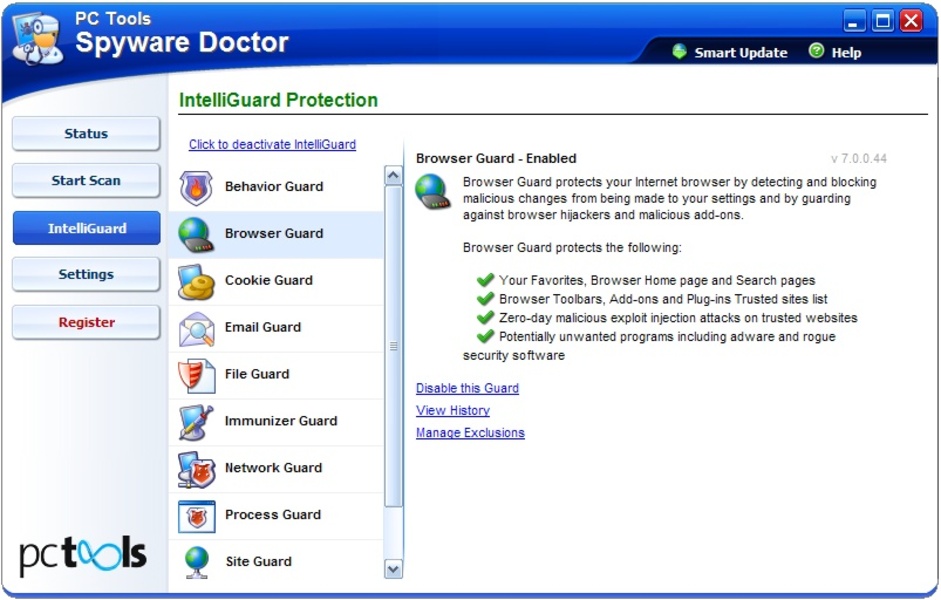Open the Help menu text
The height and width of the screenshot is (600, 941).
click(x=846, y=53)
